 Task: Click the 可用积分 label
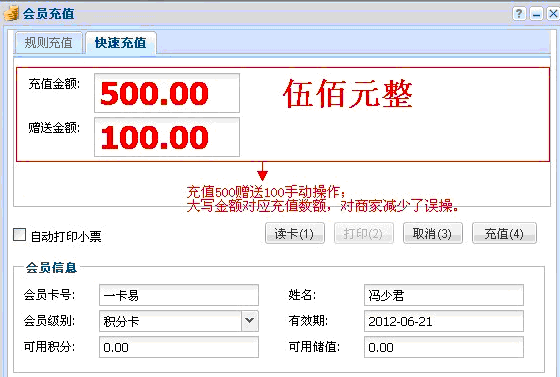[x=49, y=347]
